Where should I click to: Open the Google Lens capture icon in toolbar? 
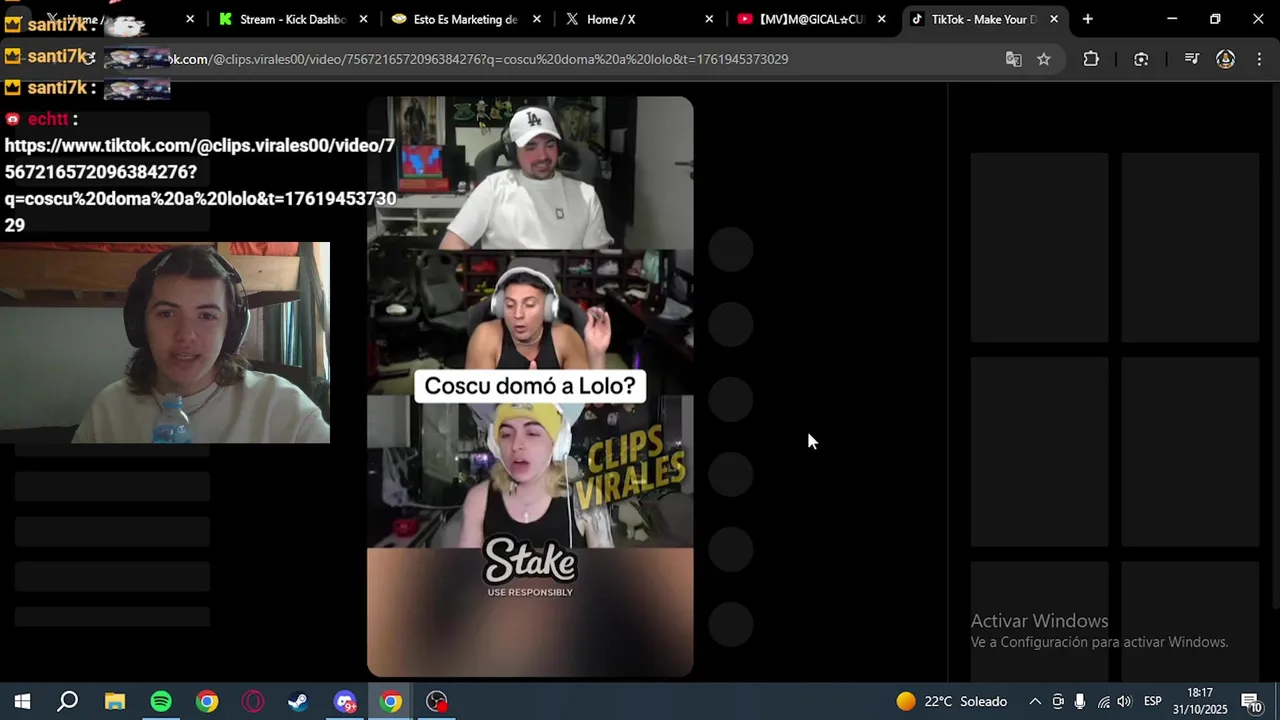click(1141, 59)
